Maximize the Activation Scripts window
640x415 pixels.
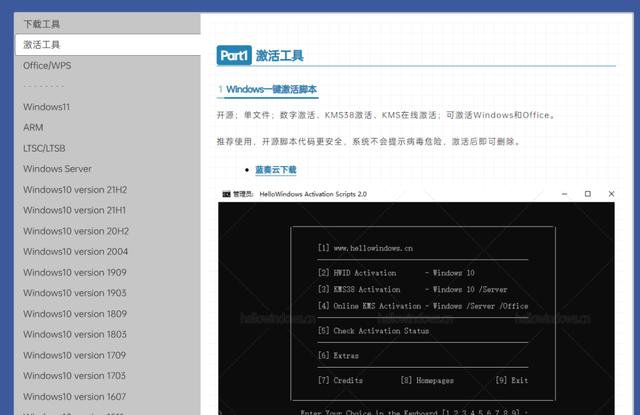click(588, 194)
